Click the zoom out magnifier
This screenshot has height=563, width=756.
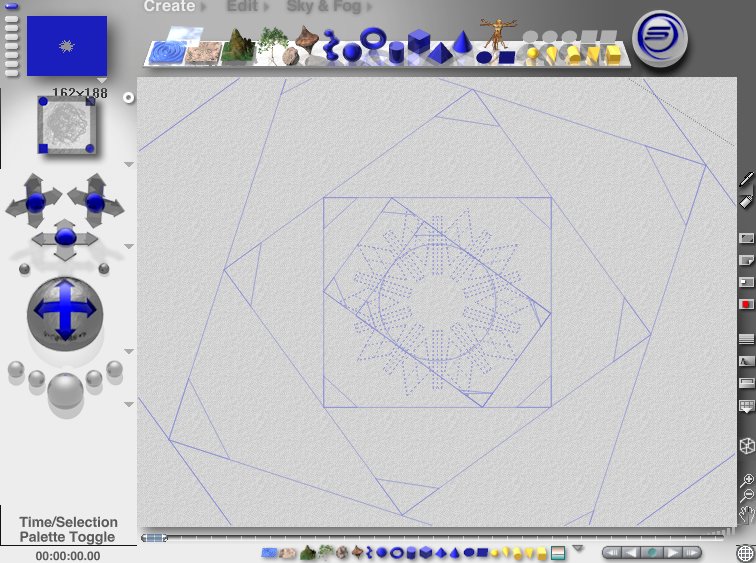coord(747,495)
